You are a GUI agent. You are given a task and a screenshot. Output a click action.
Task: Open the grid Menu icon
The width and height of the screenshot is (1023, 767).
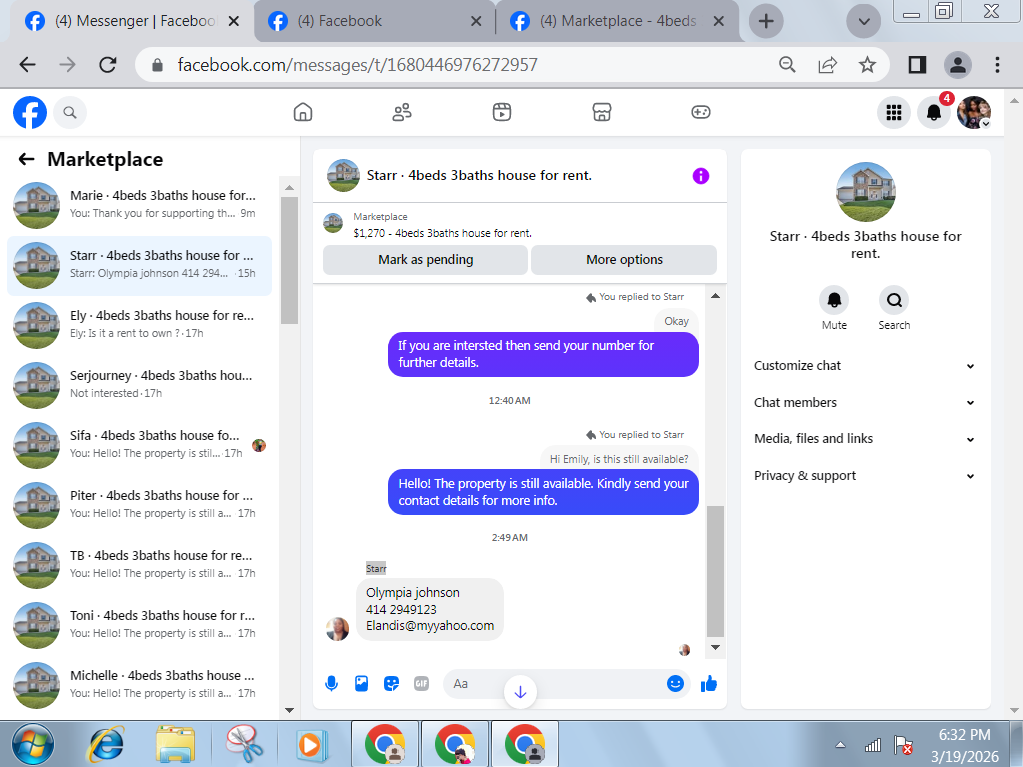pos(894,112)
